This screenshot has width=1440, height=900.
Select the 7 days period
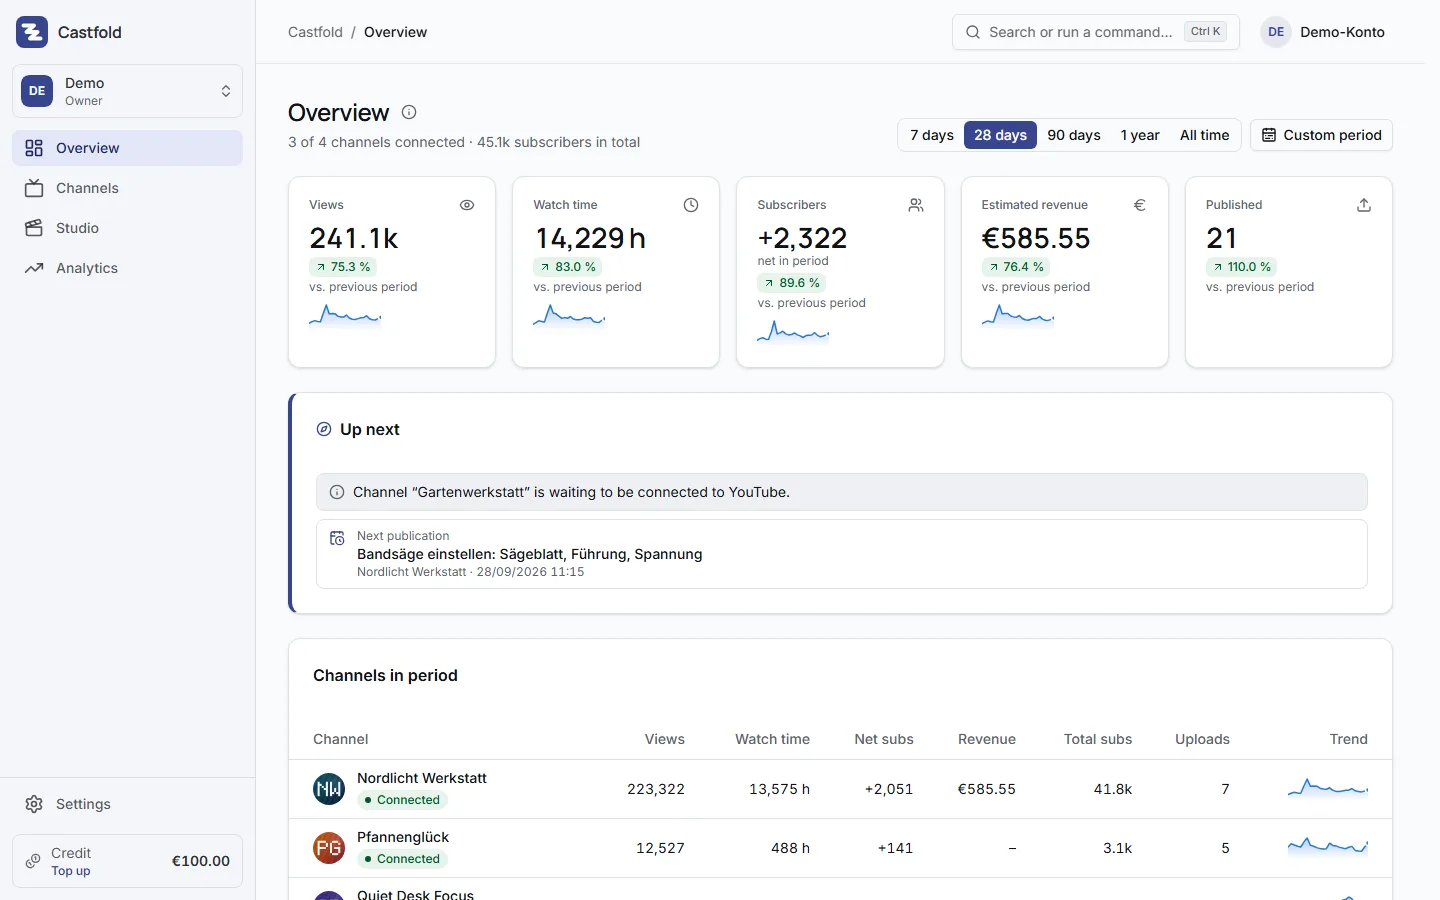click(x=931, y=135)
